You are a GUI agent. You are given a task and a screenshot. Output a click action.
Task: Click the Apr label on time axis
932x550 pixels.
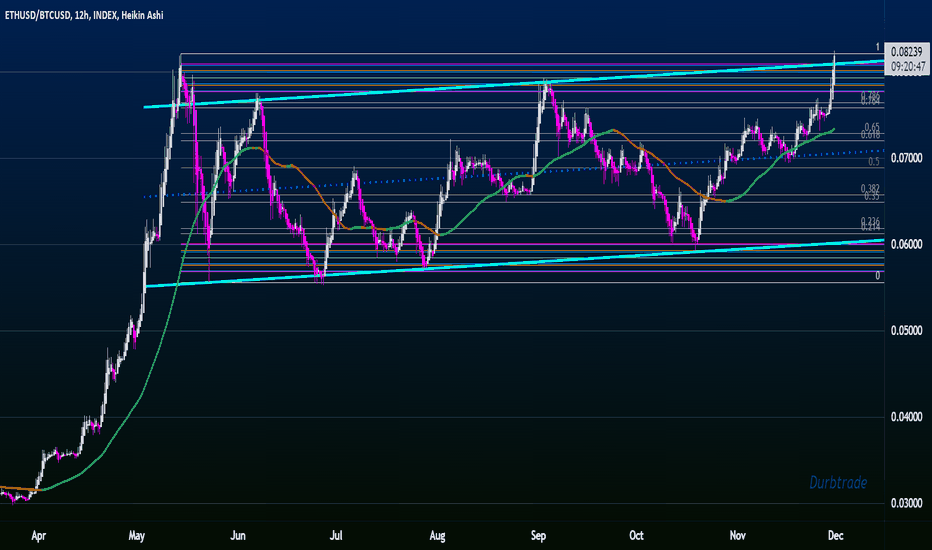pyautogui.click(x=38, y=536)
